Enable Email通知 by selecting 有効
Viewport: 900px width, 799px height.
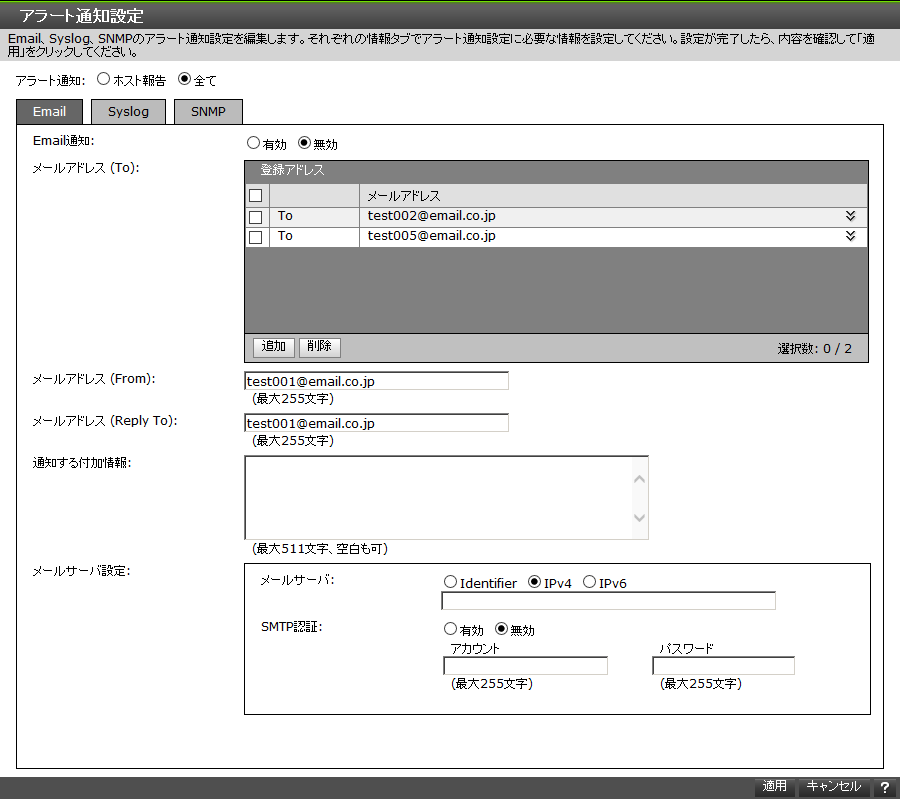(254, 142)
